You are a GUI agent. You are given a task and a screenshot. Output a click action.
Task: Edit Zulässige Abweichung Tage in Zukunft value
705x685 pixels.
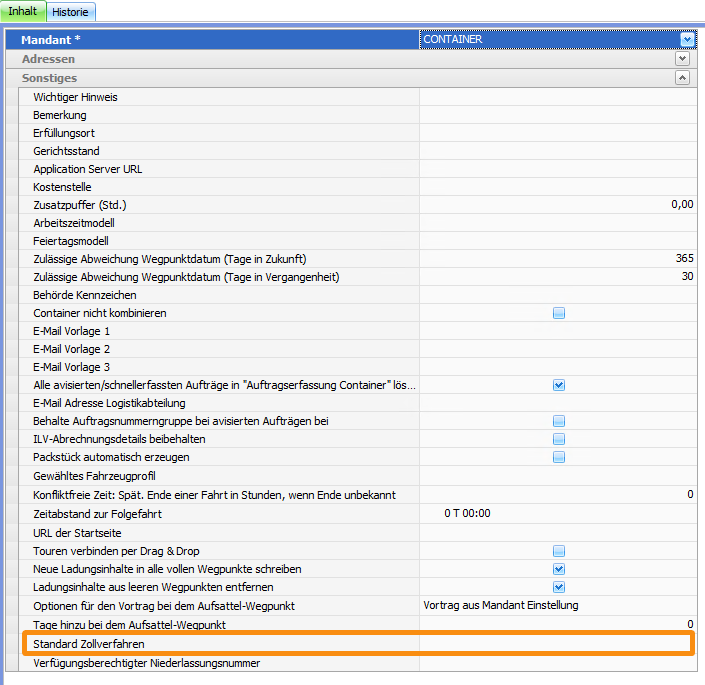(x=556, y=258)
